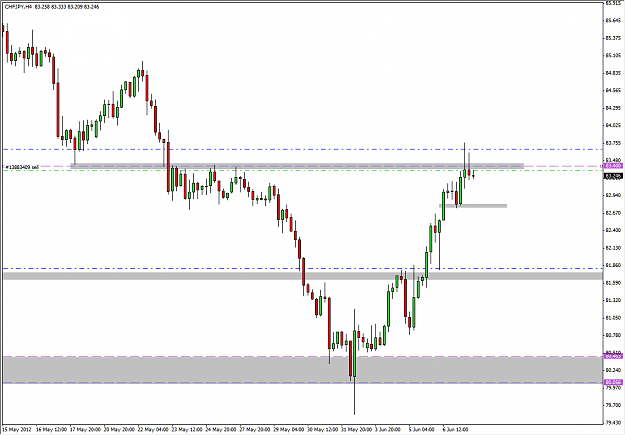The width and height of the screenshot is (625, 435).
Task: Click the 83.755 price scale label
Action: tap(613, 143)
